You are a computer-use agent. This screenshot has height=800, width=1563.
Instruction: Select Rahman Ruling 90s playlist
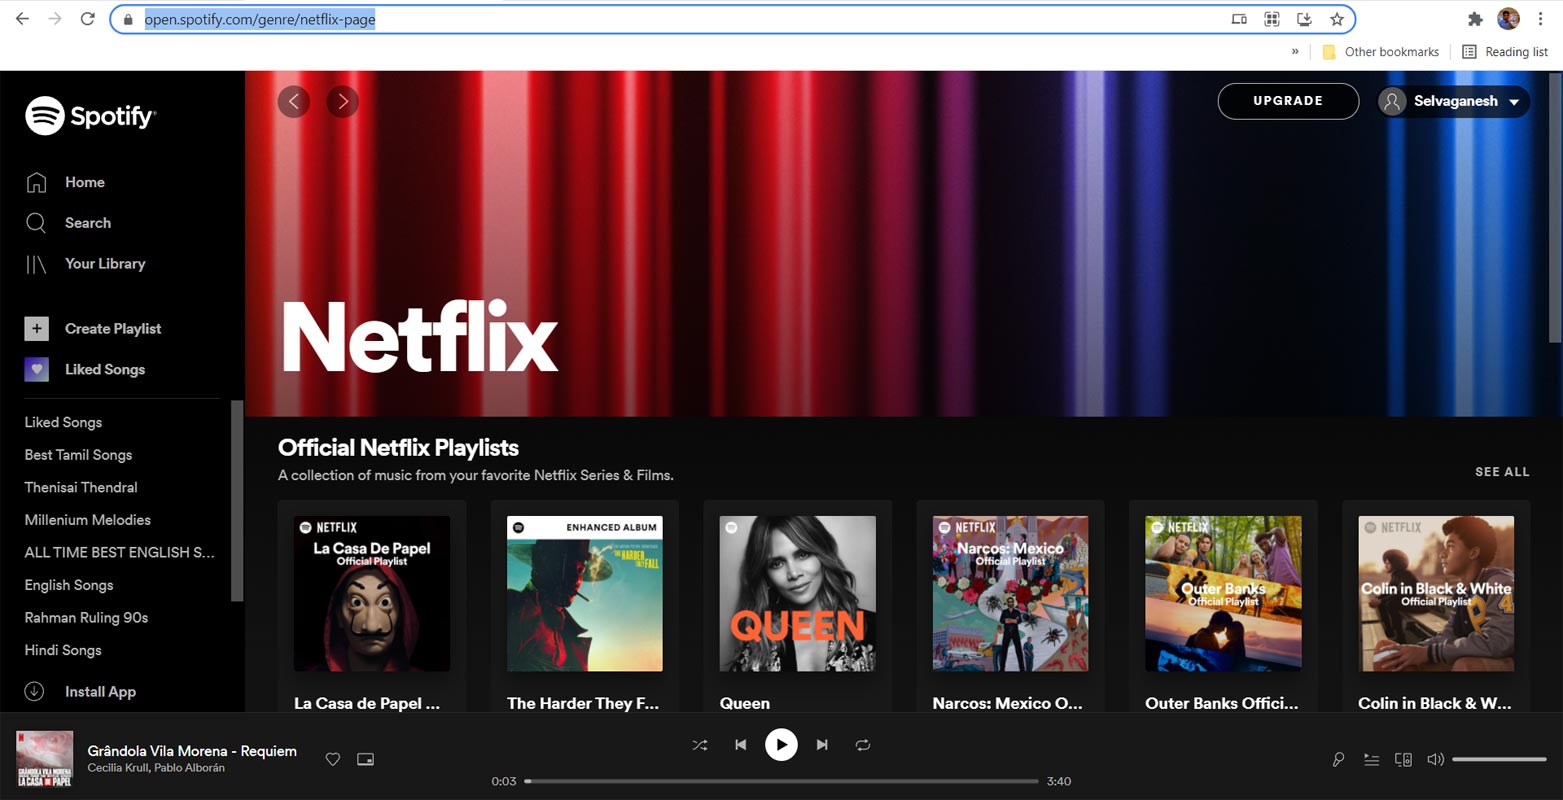click(x=86, y=617)
